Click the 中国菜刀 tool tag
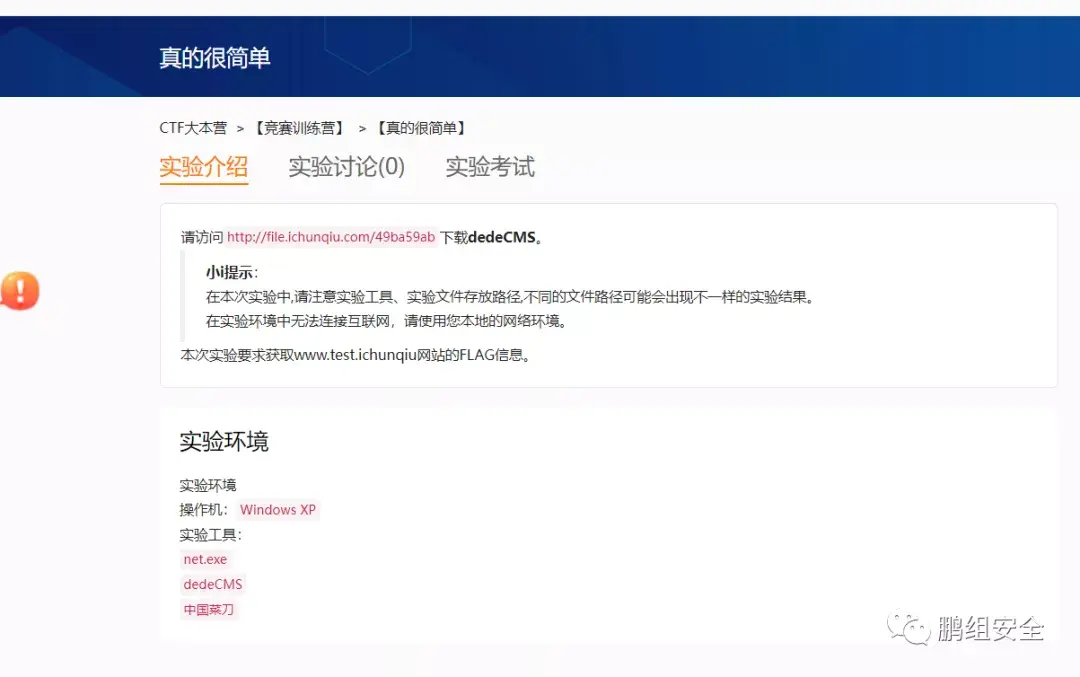1080x677 pixels. click(x=209, y=610)
